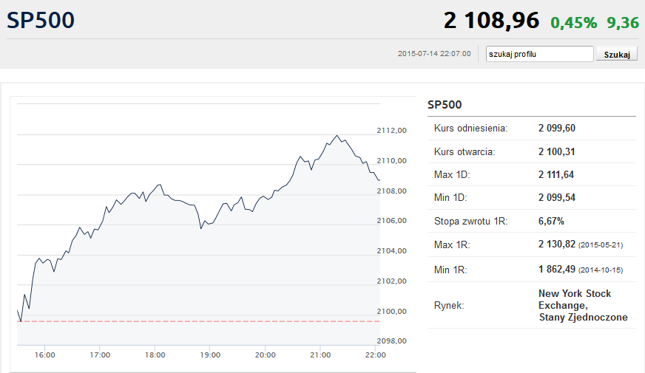Click the opening value 2 100,31

click(556, 152)
